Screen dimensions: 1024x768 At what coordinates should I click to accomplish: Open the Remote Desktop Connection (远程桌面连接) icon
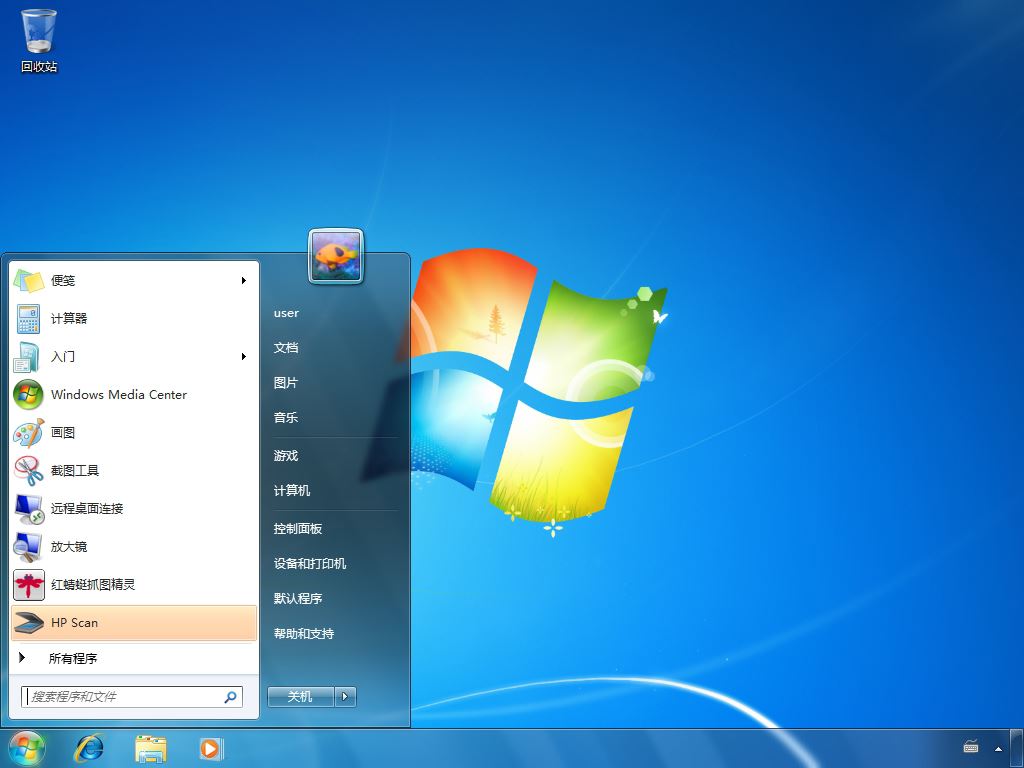pyautogui.click(x=28, y=508)
